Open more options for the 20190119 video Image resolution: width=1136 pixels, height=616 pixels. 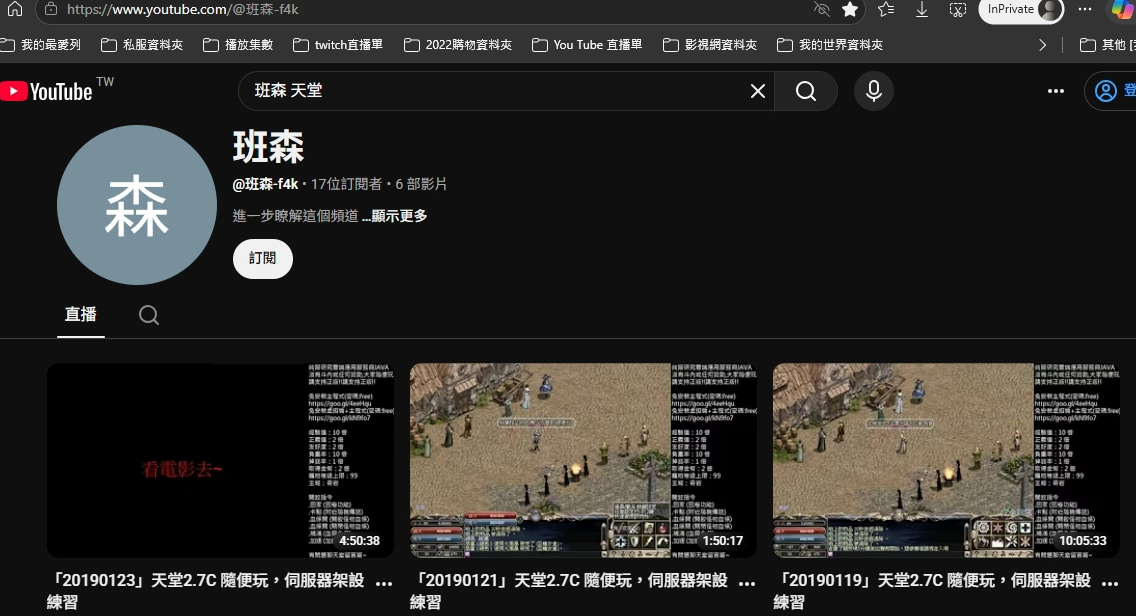pos(1110,583)
